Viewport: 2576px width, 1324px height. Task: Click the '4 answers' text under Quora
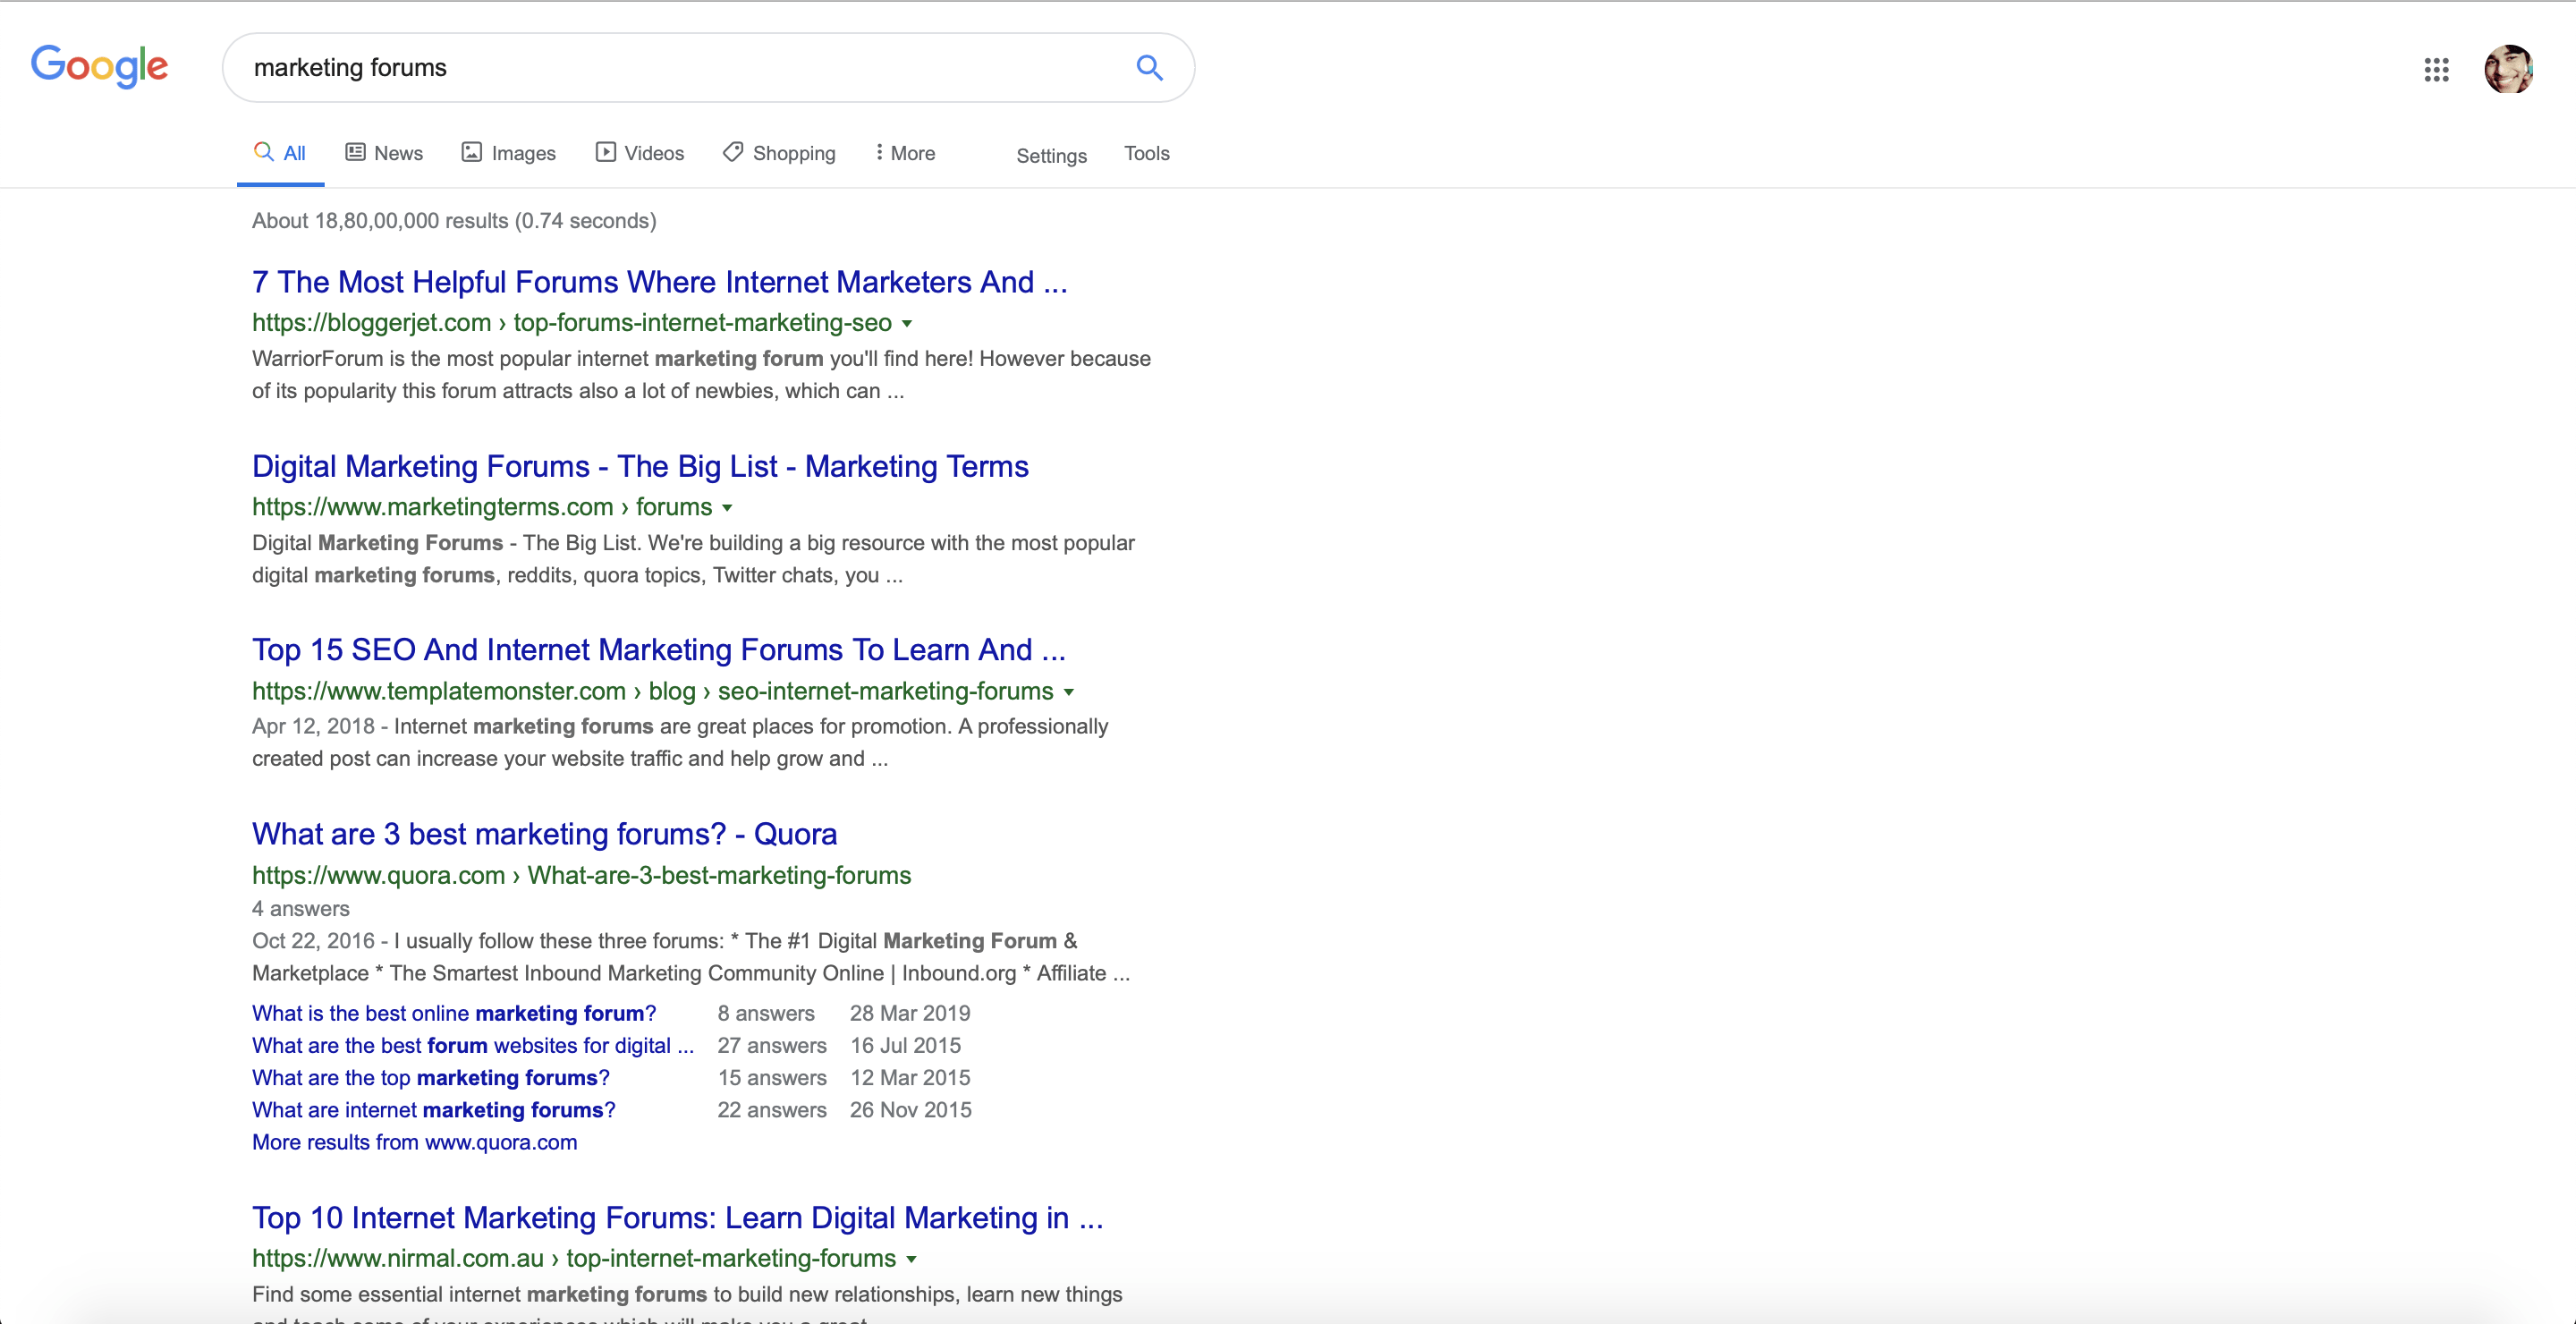[x=301, y=908]
